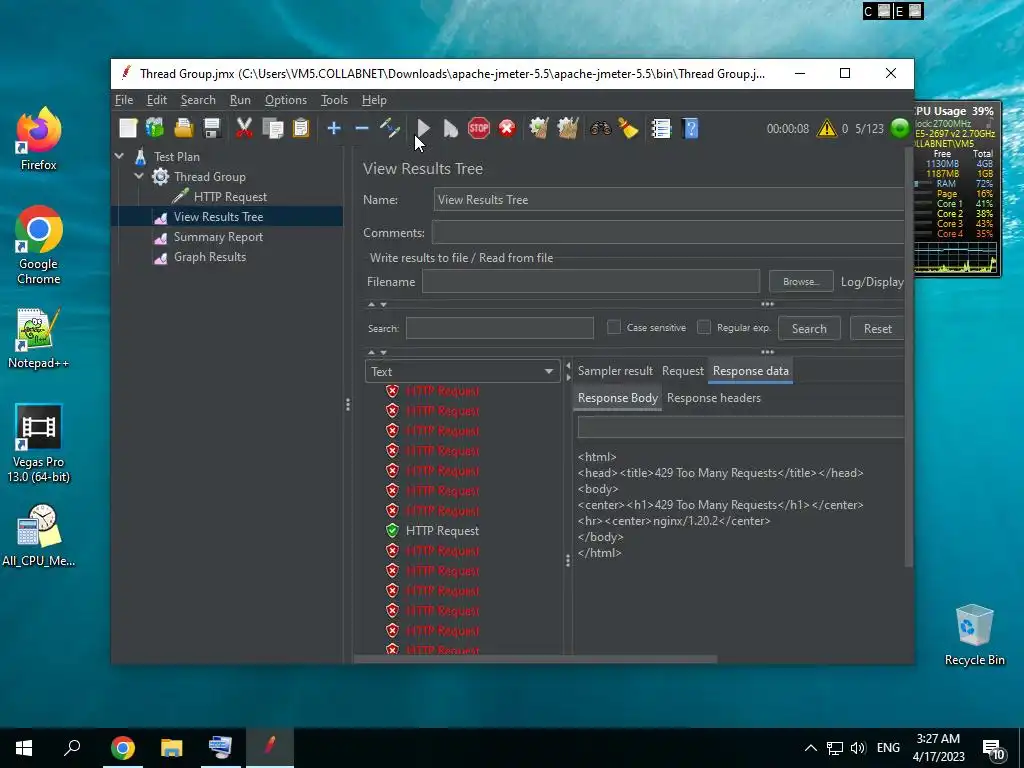
Task: Select Graph Results in tree
Action: point(210,257)
